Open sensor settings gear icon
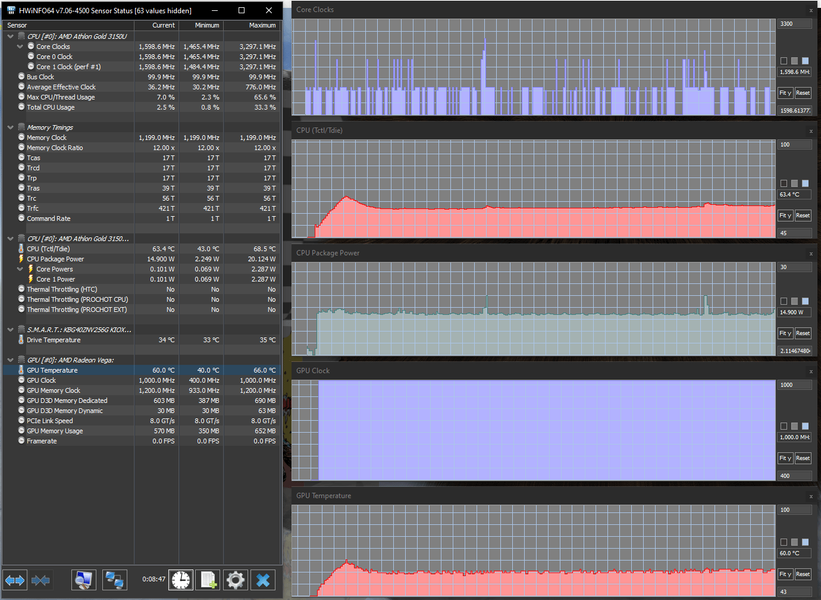Screen dimensions: 821x600 235,580
